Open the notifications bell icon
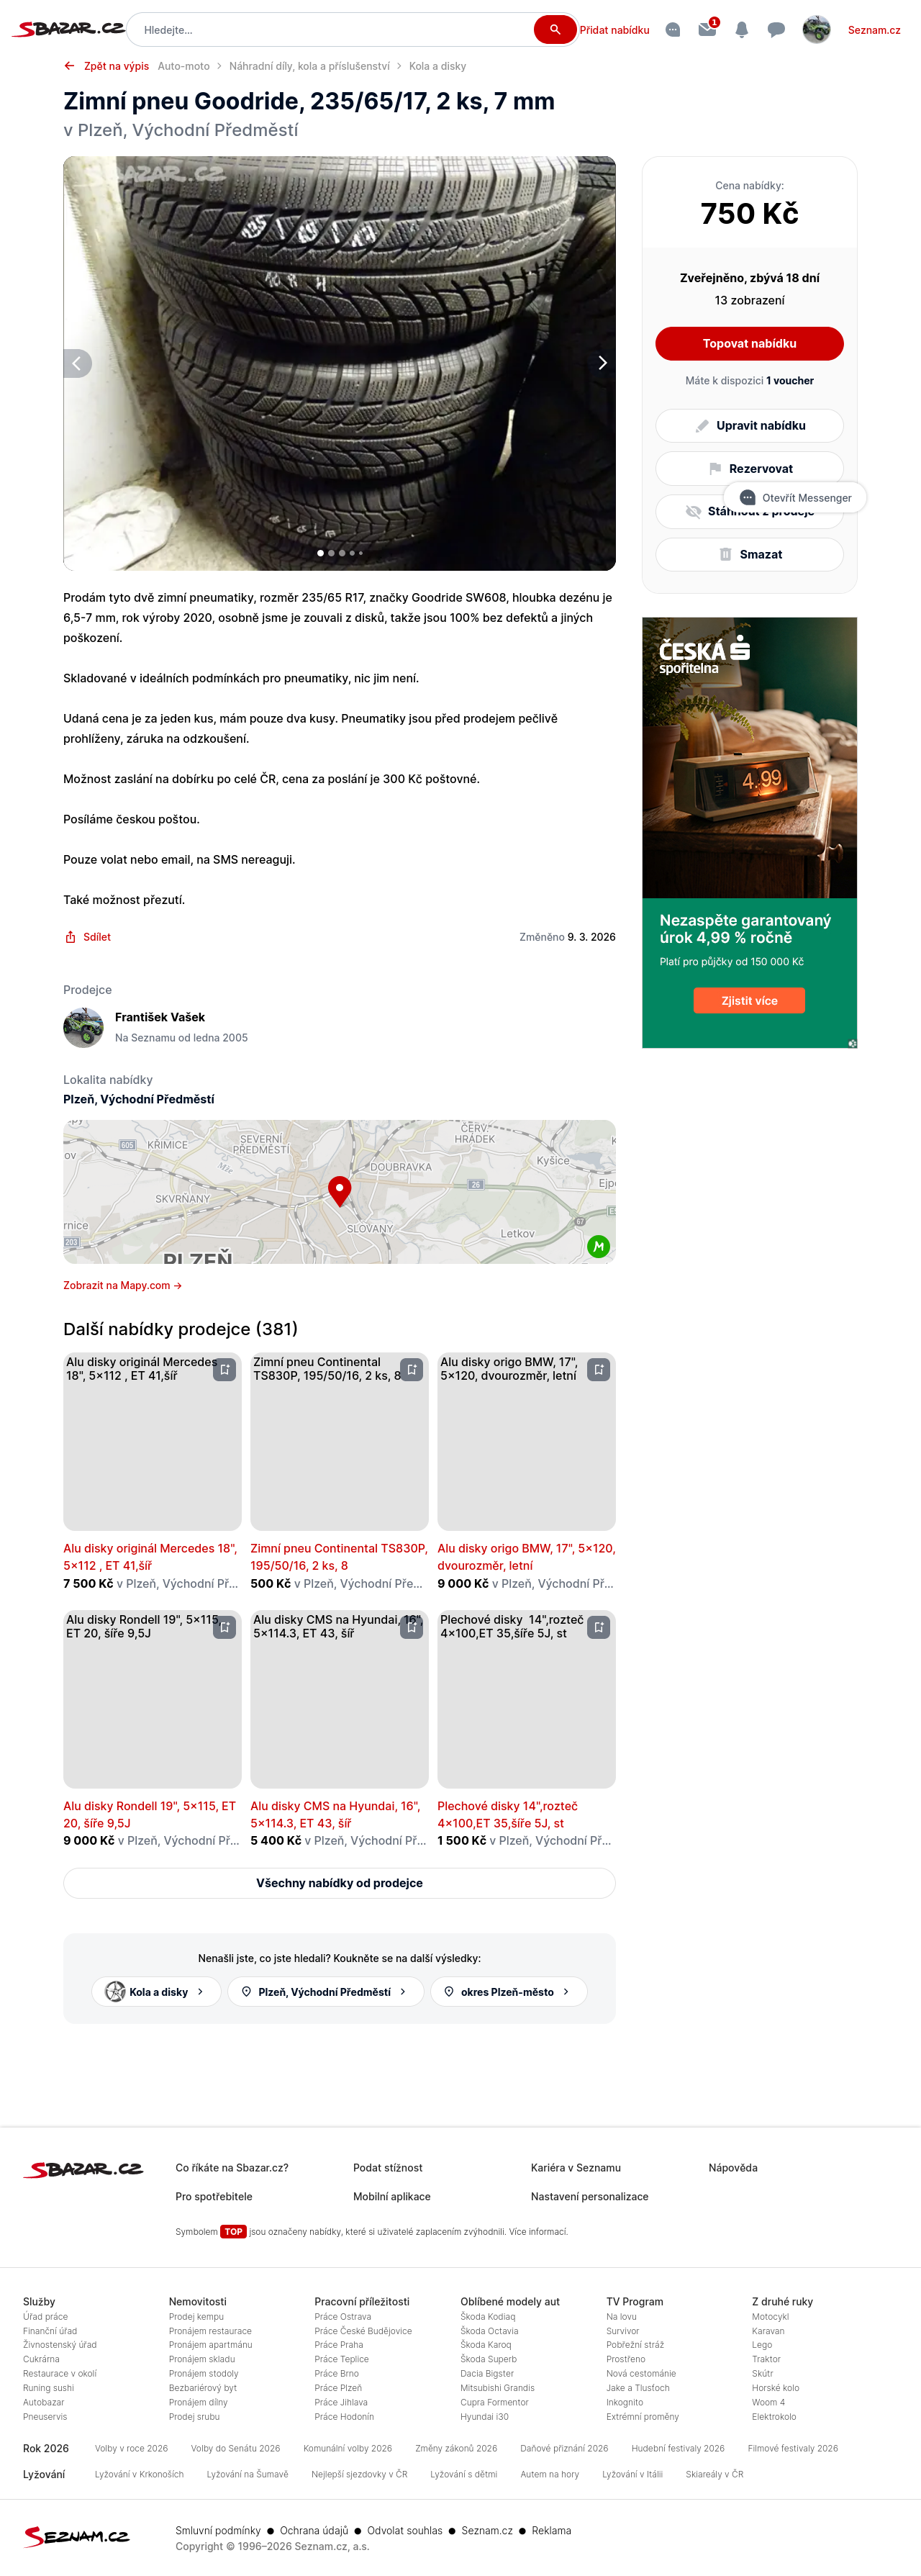The width and height of the screenshot is (921, 2576). [741, 30]
